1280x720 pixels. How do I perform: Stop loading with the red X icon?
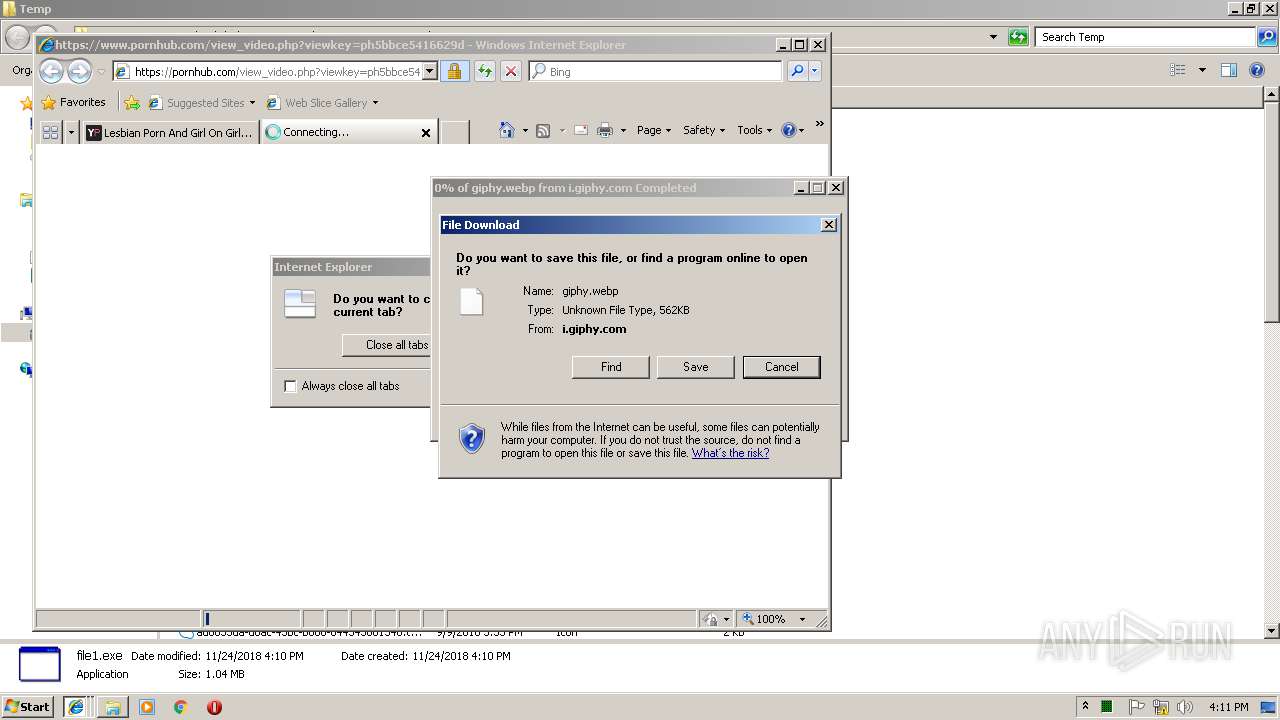[511, 71]
